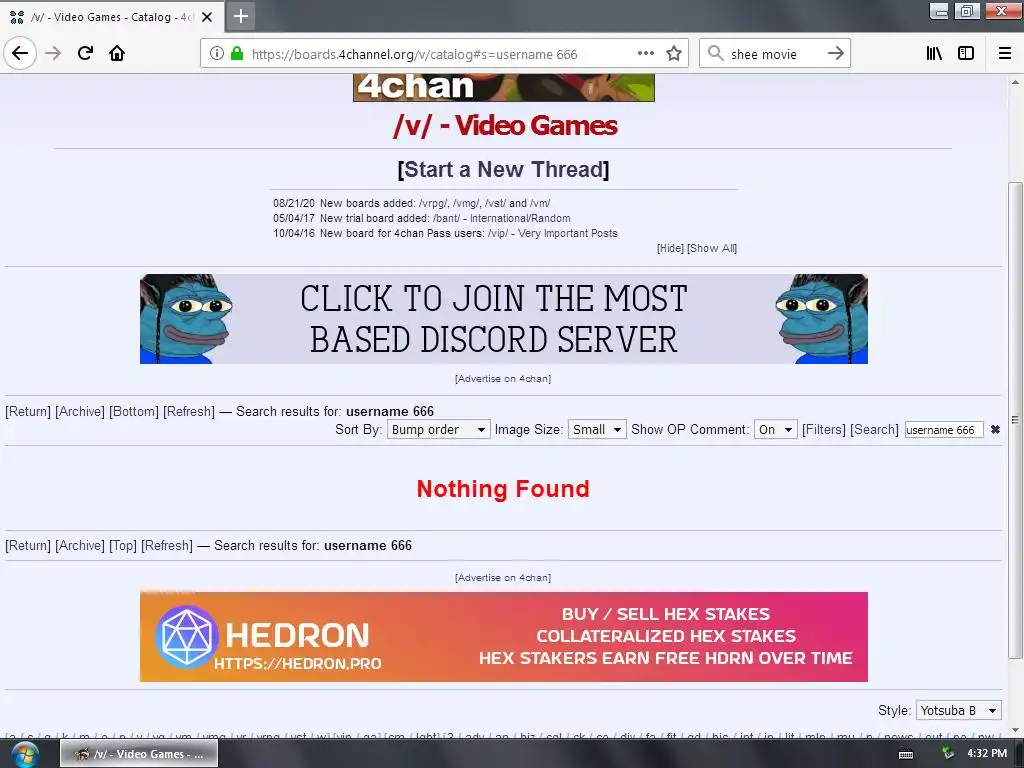Click [Show All] announcements link

[712, 248]
